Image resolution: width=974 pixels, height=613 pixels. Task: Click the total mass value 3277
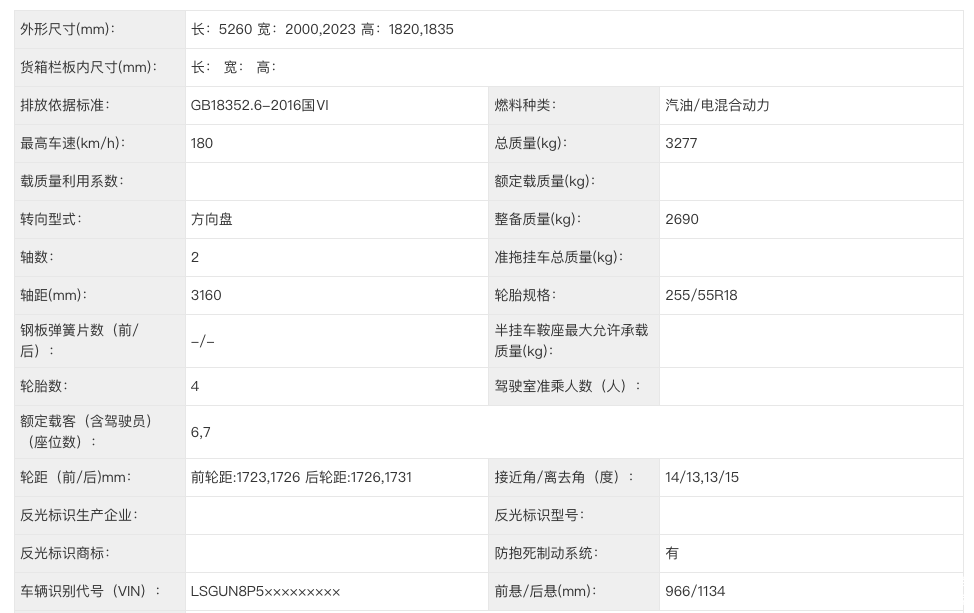pos(681,143)
